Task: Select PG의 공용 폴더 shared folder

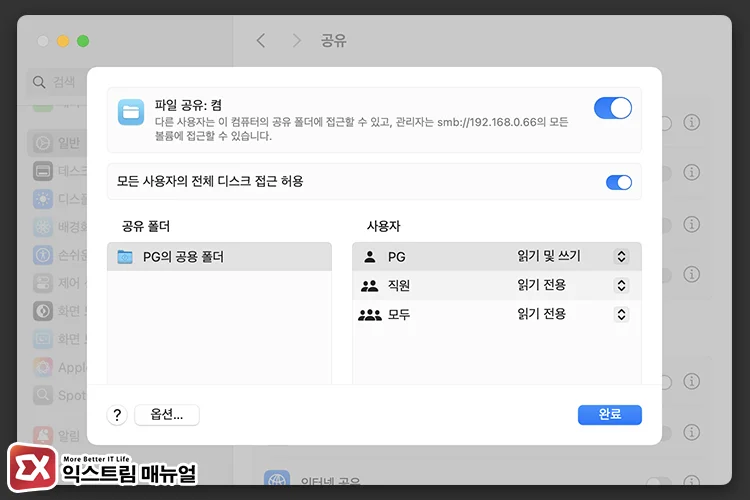Action: coord(219,257)
